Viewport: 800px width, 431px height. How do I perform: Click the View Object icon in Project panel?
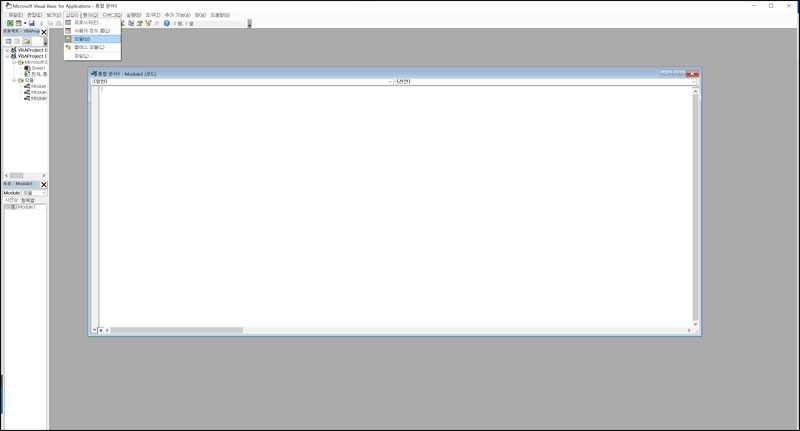(x=17, y=41)
